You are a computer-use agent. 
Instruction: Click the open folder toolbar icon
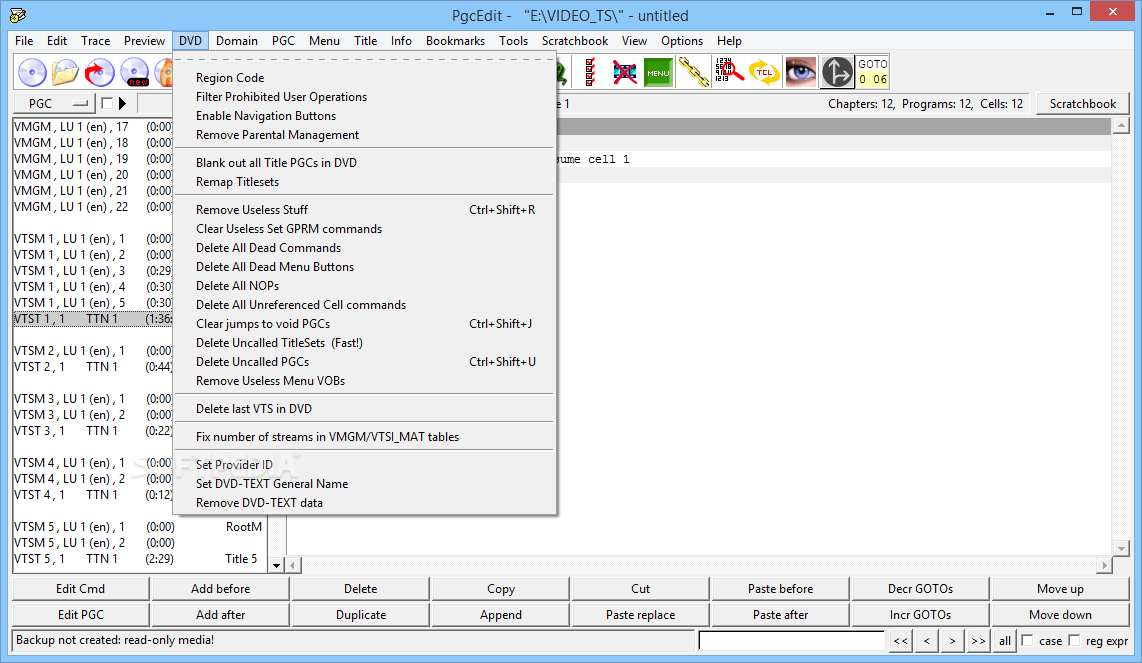click(x=66, y=72)
